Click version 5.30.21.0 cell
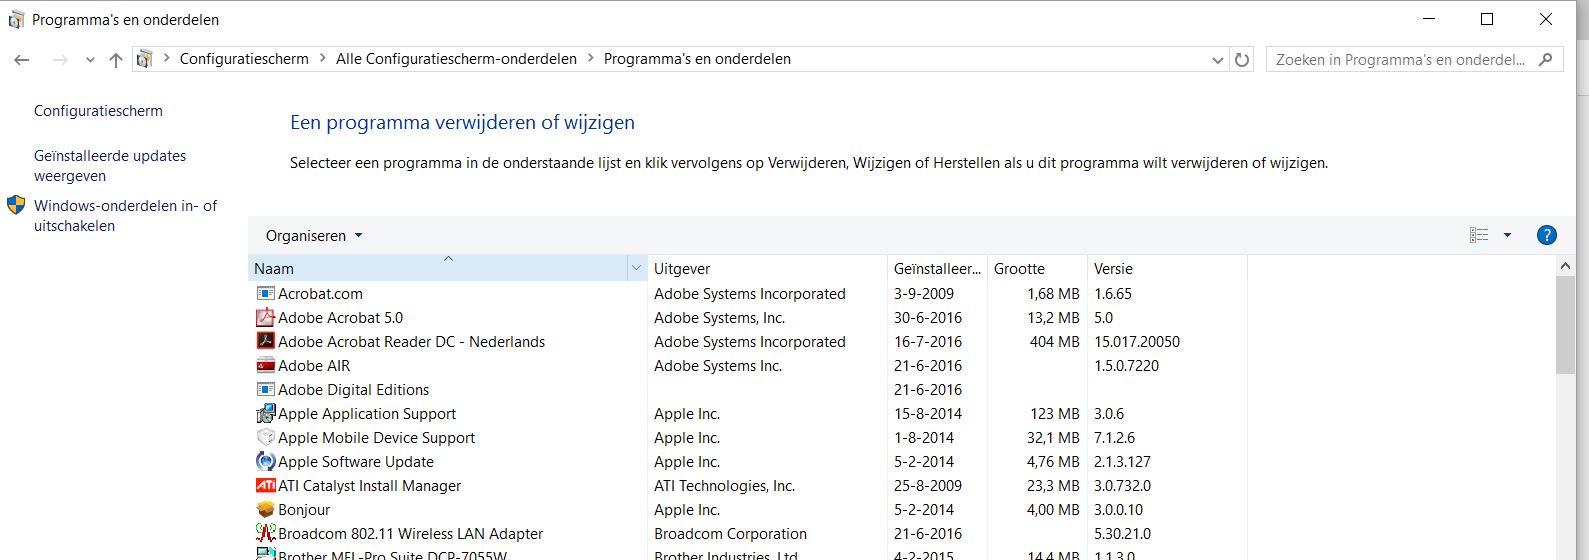Viewport: 1589px width, 560px height. tap(1122, 533)
